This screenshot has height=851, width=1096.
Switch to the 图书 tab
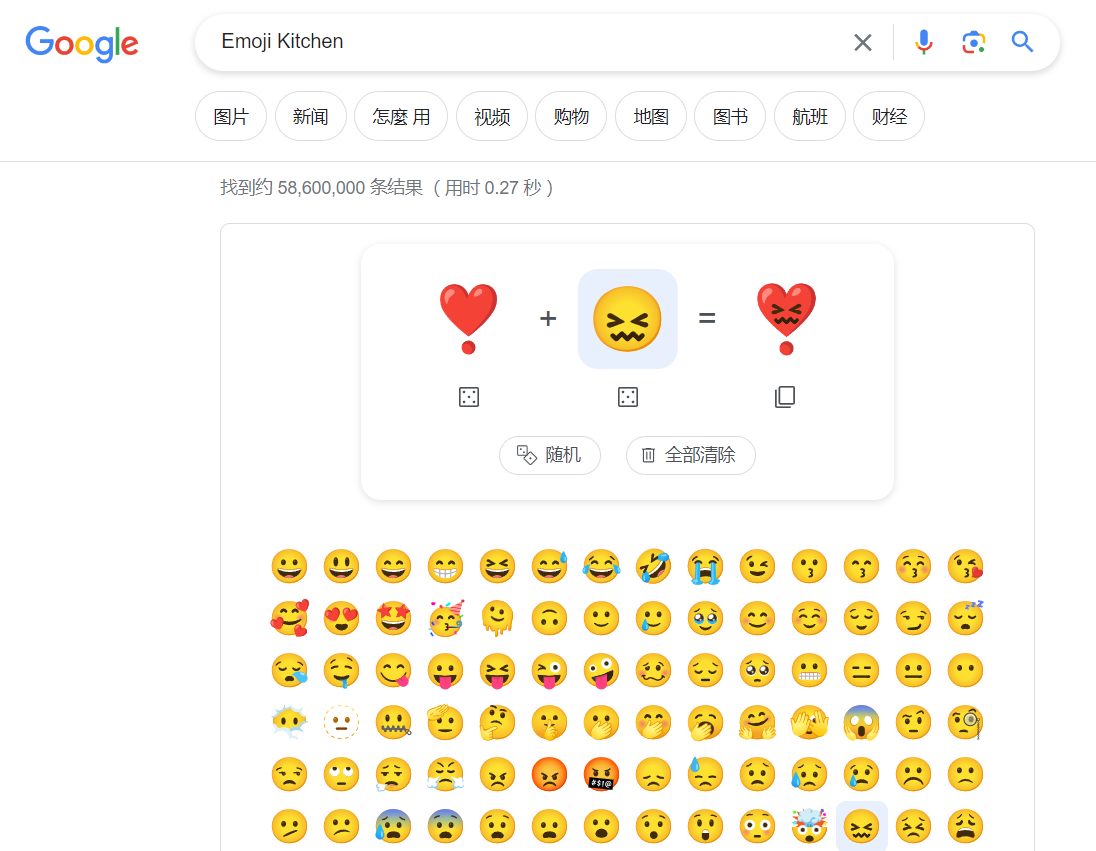[x=730, y=116]
